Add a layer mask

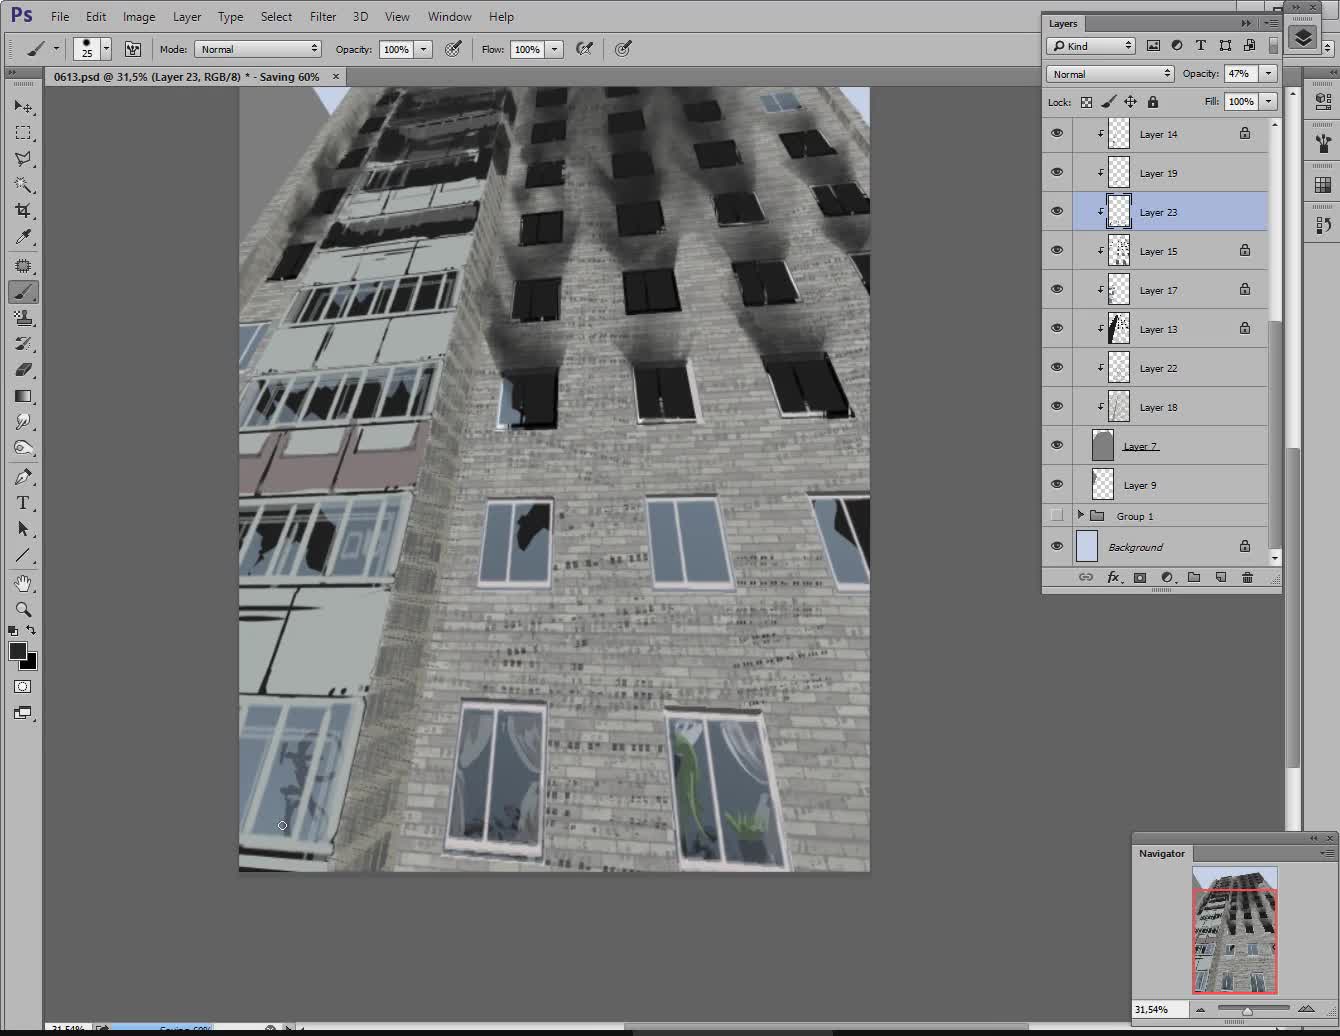(x=1139, y=577)
